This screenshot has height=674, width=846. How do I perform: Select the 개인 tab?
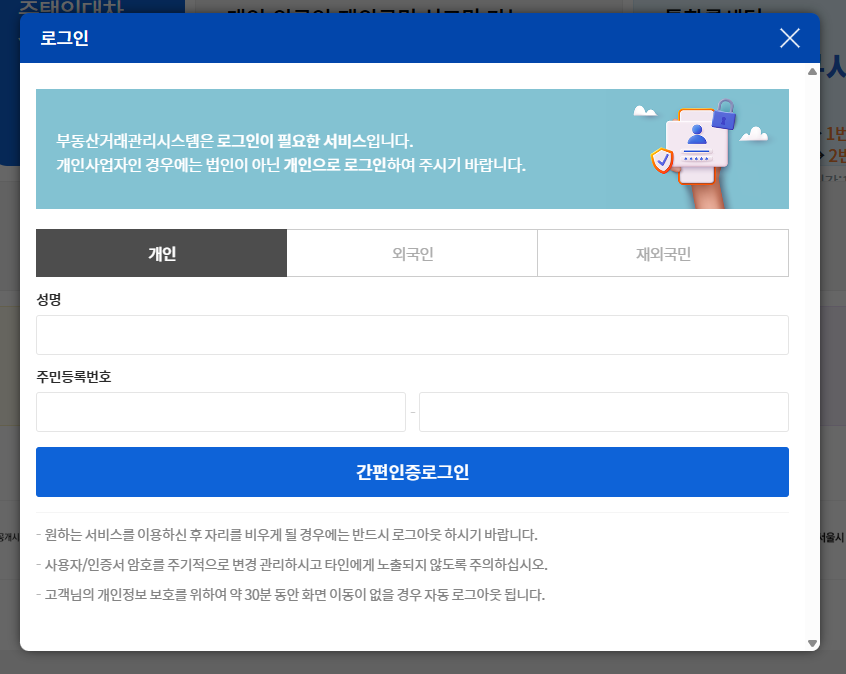161,253
